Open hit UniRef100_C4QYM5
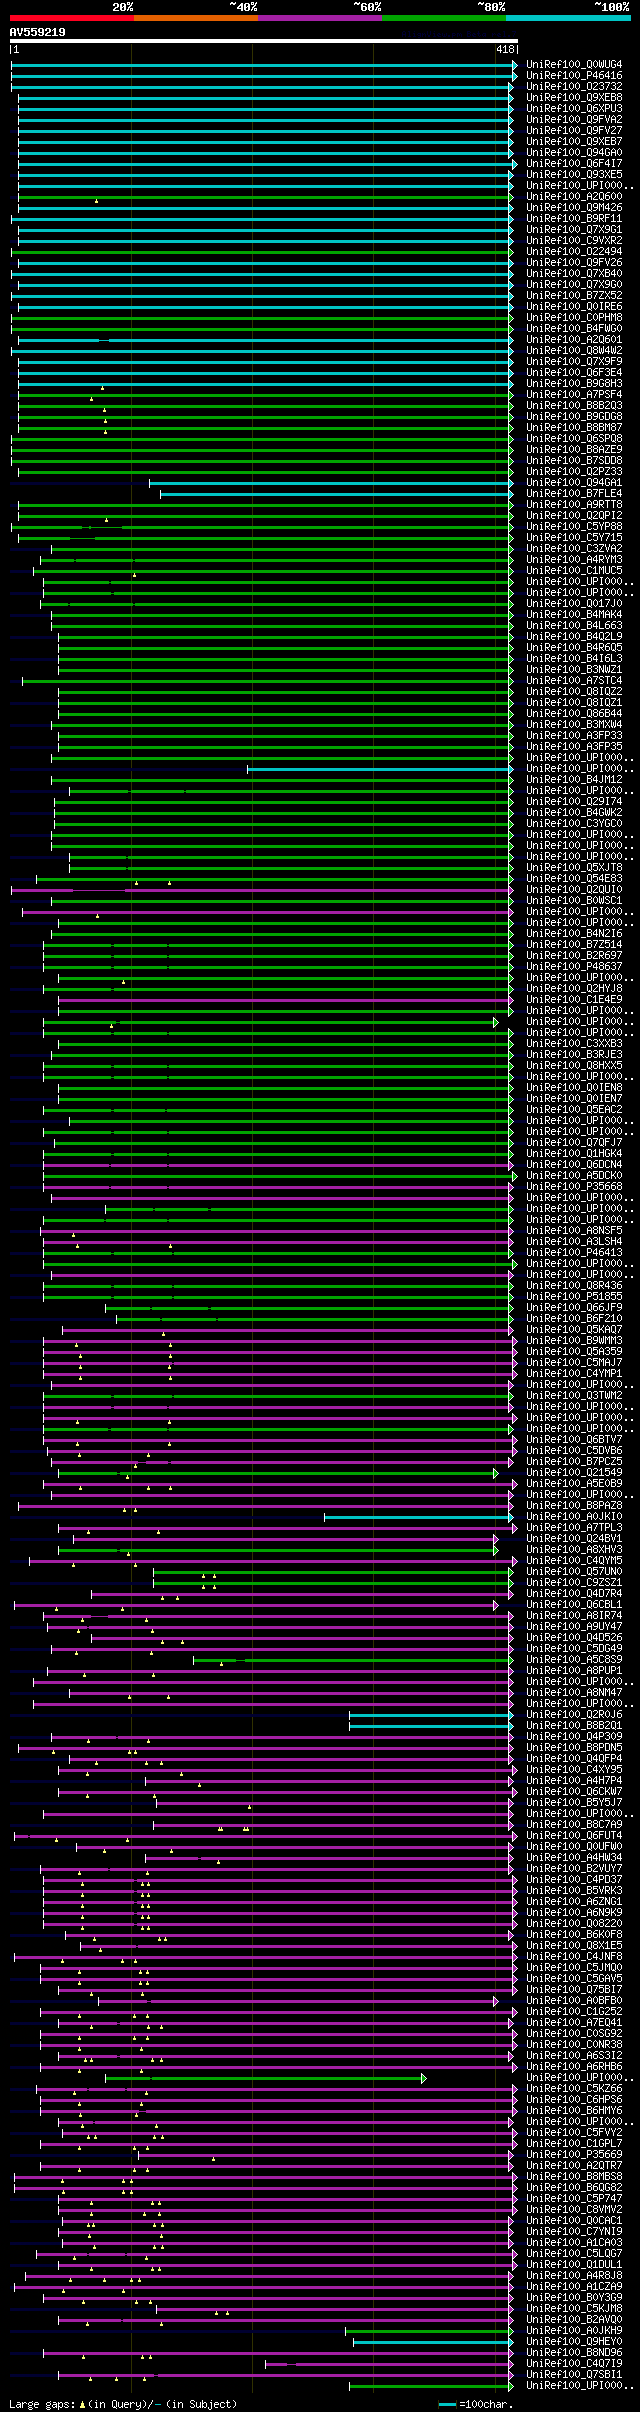Image resolution: width=640 pixels, height=2412 pixels. click(x=574, y=1561)
